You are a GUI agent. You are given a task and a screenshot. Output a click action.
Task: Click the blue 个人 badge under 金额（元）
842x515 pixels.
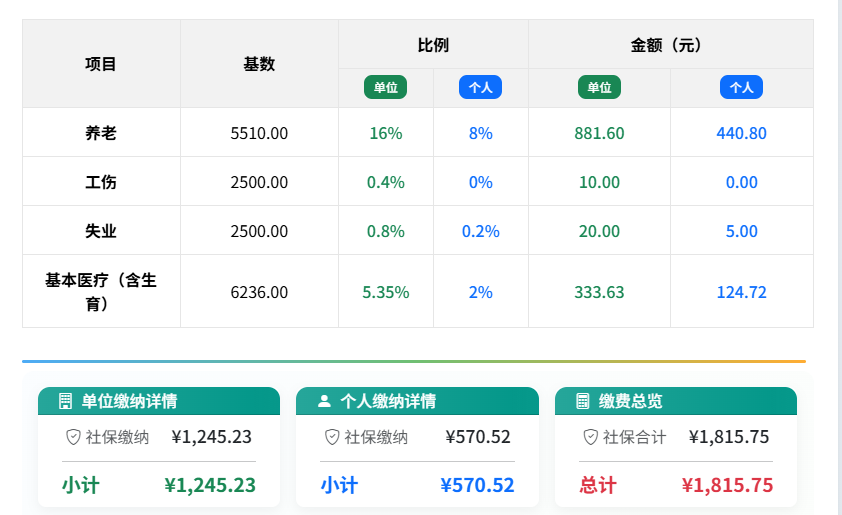(742, 87)
